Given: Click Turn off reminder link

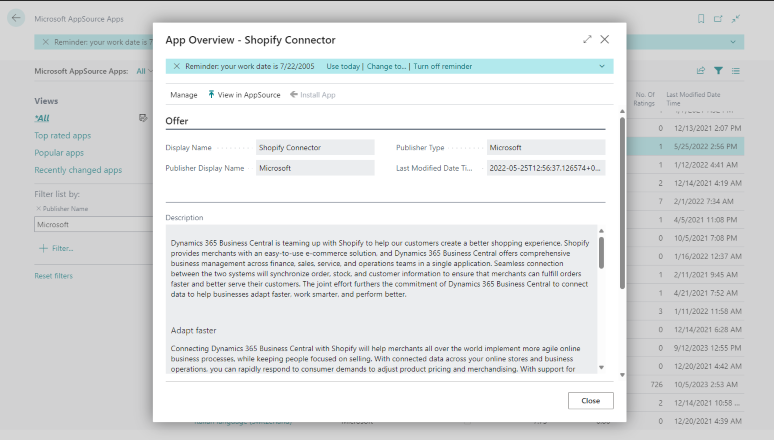Looking at the screenshot, I should click(x=443, y=66).
